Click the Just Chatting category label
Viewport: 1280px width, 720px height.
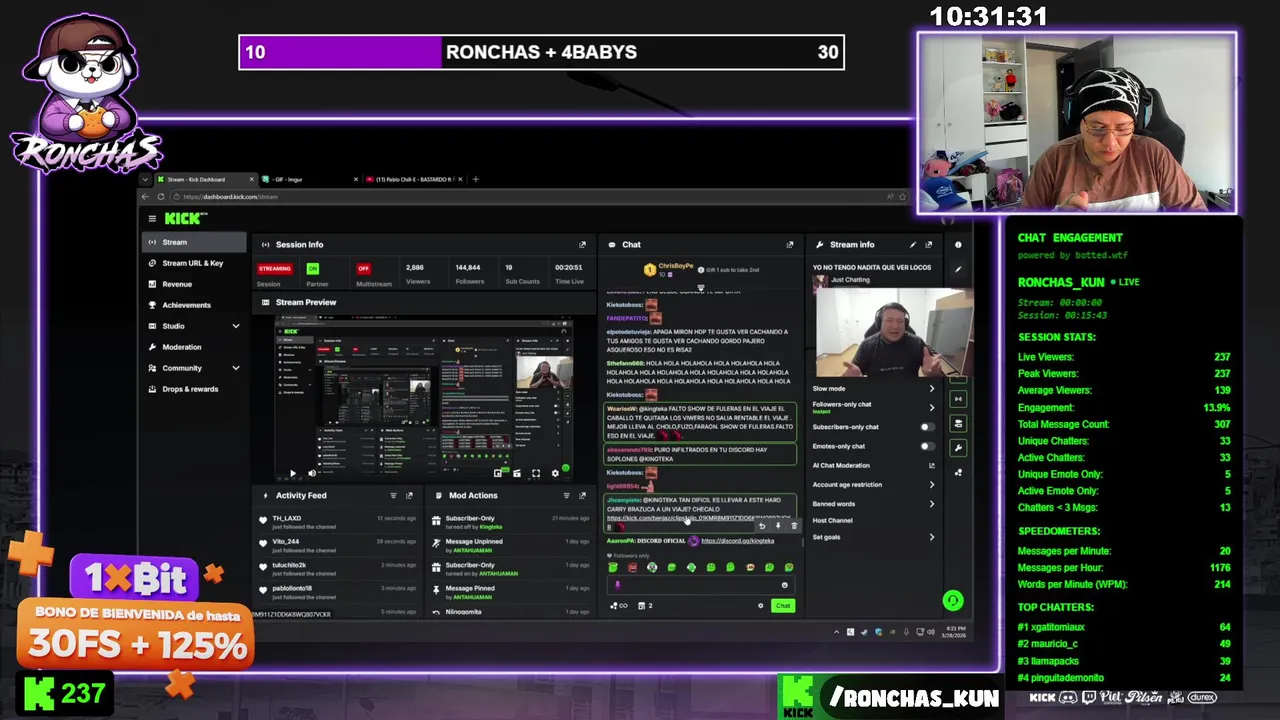tap(851, 280)
